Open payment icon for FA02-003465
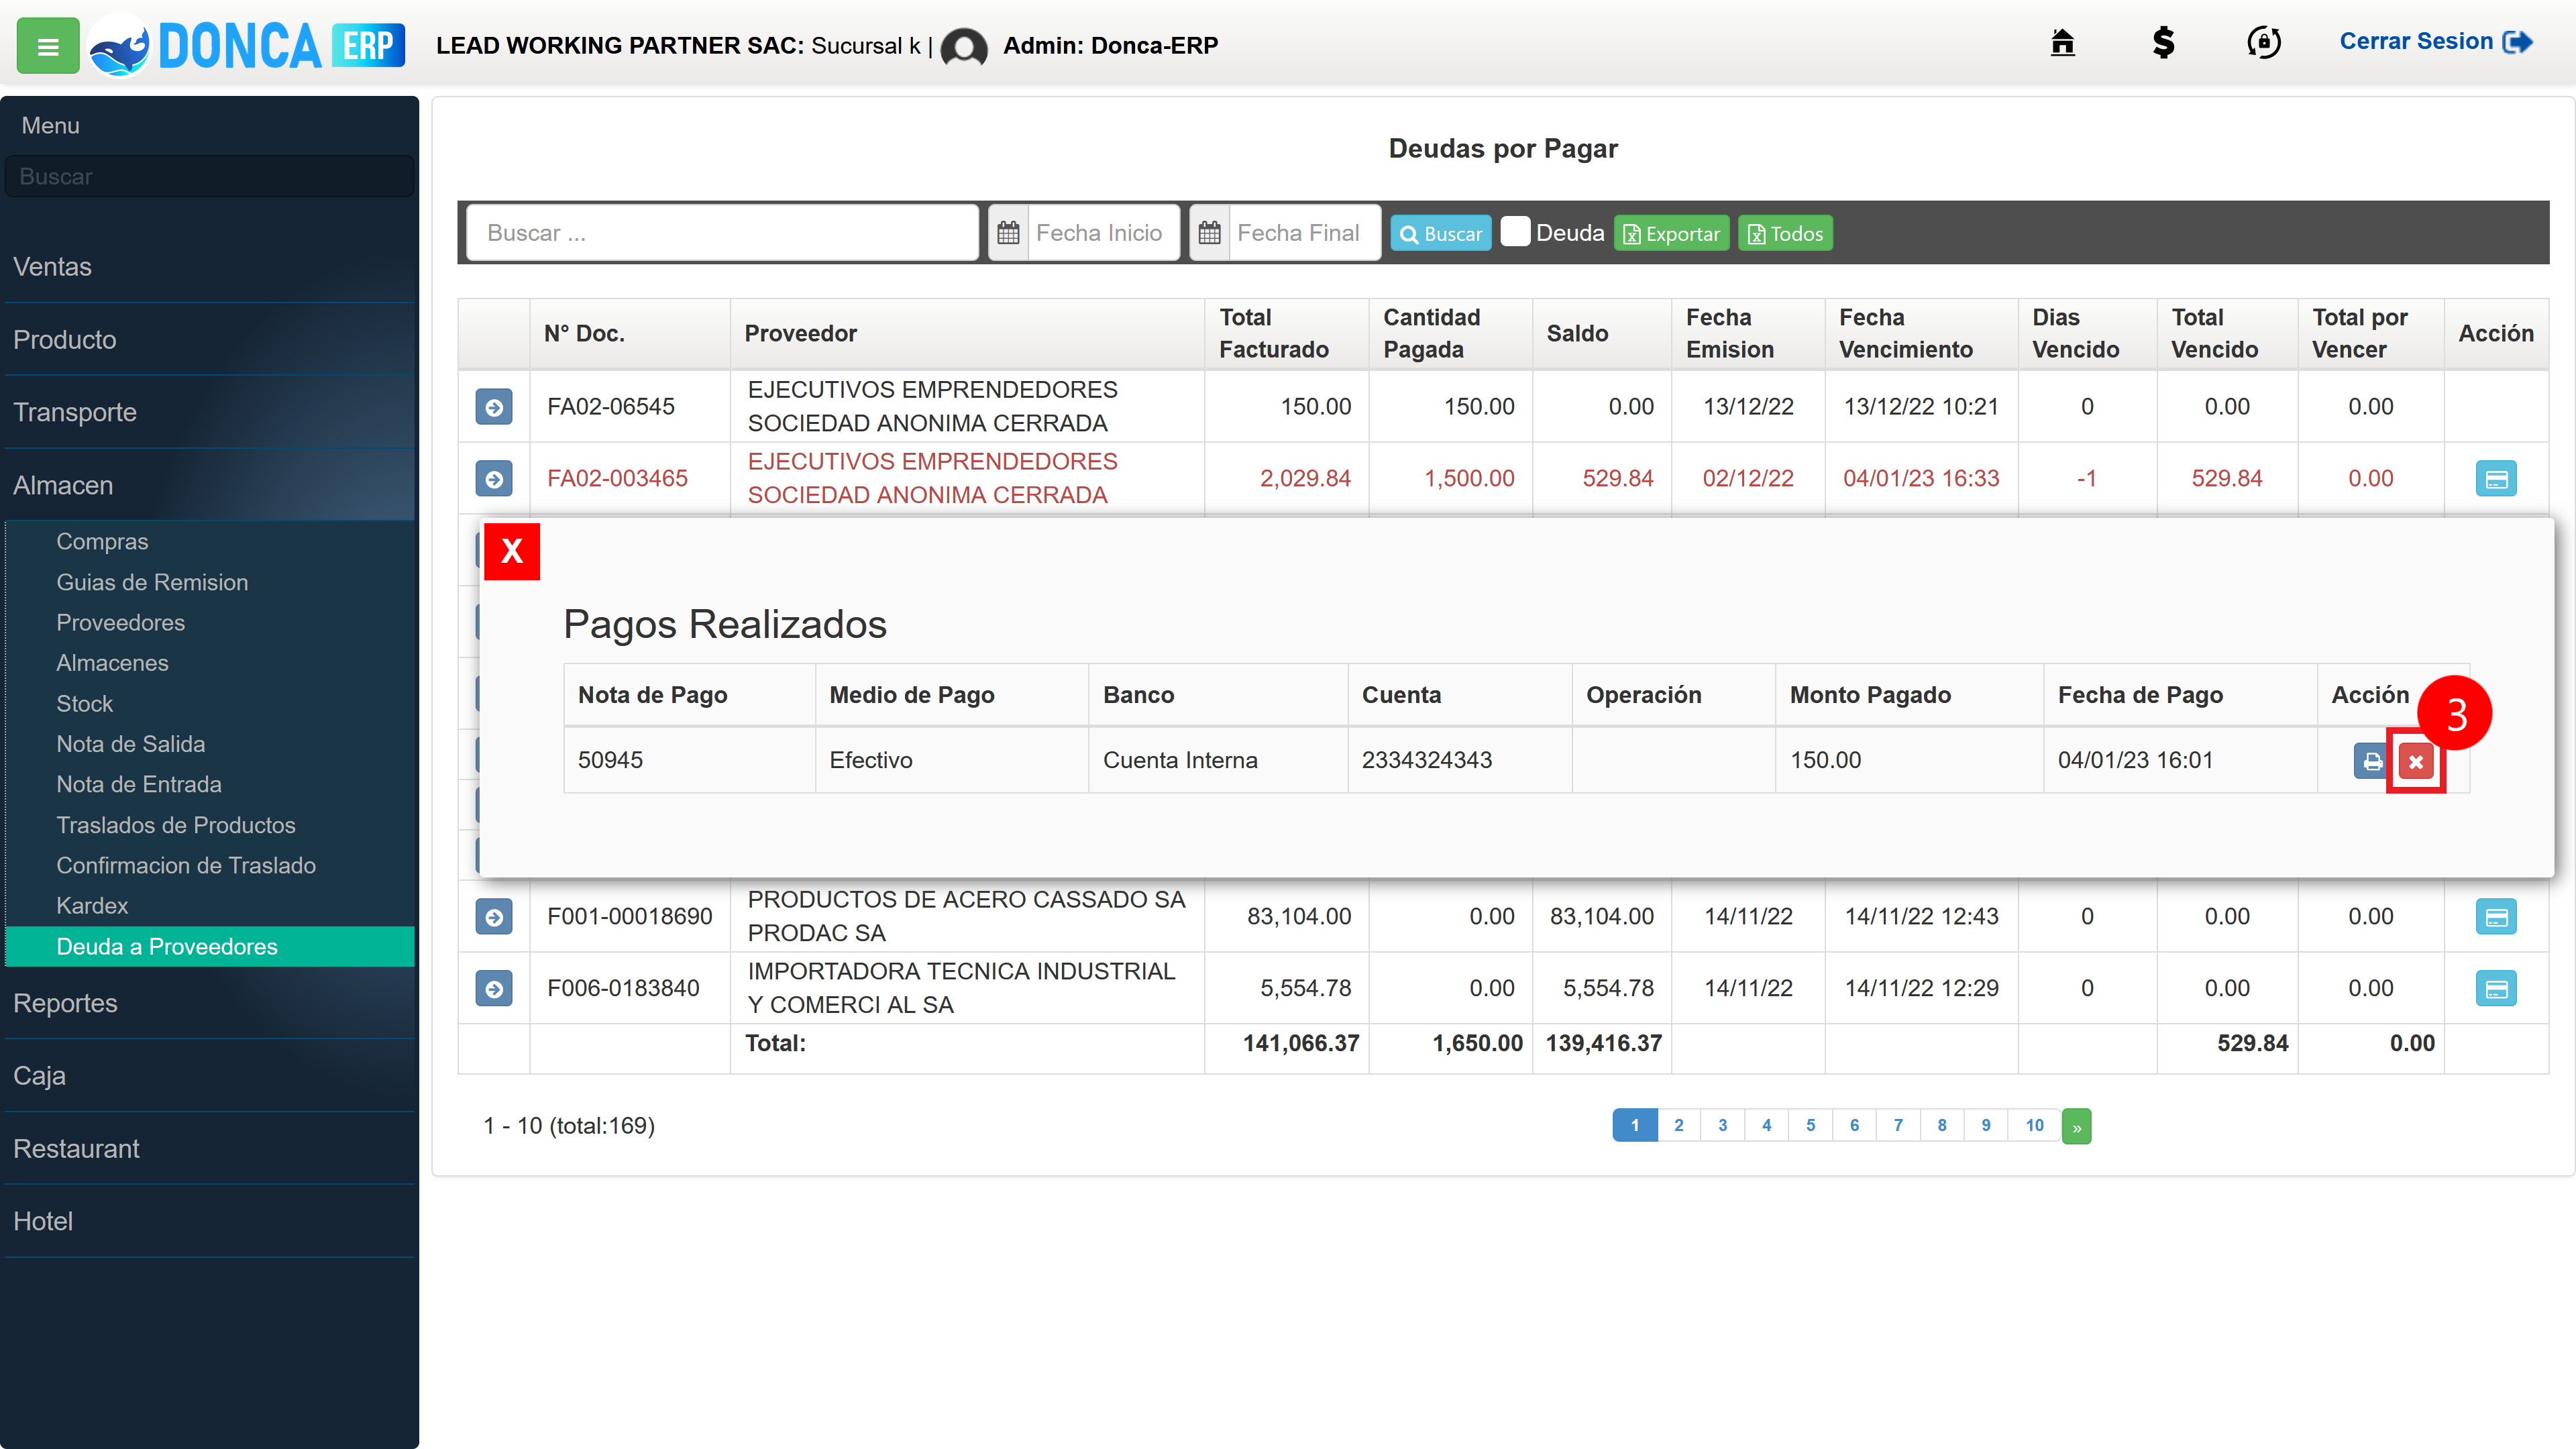2576x1449 pixels. pos(2496,479)
